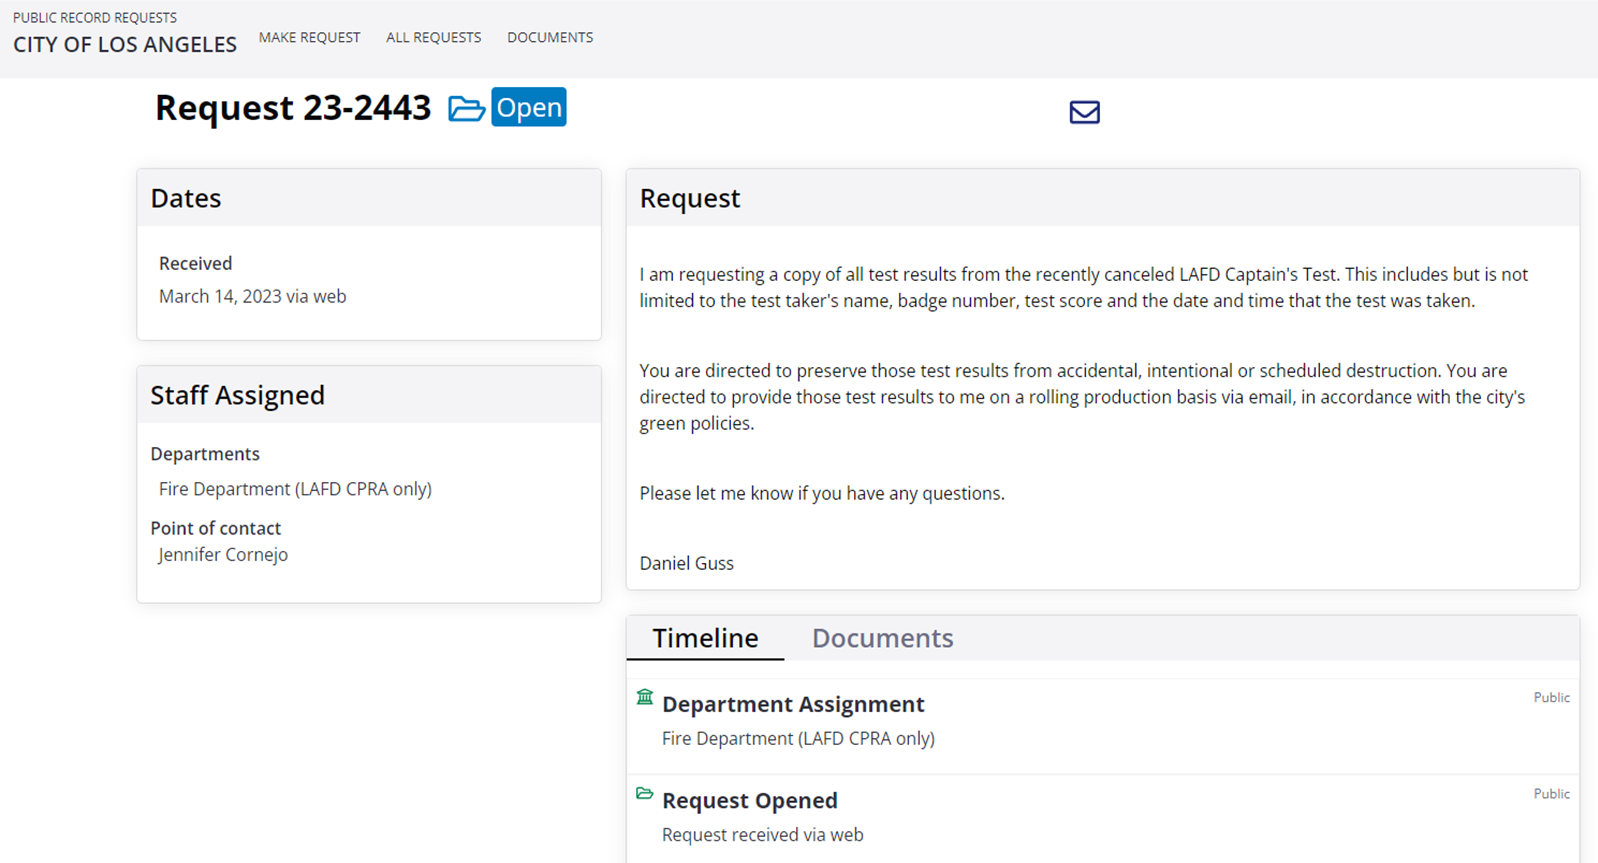Click 'Please let me know if you have any questions.'
Screen dimensions: 1598x863
tap(822, 493)
